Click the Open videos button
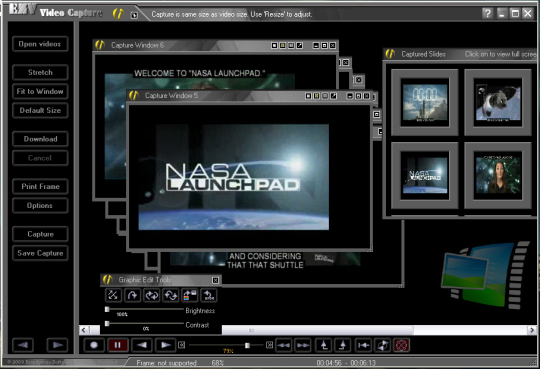Image resolution: width=540 pixels, height=369 pixels. pos(40,44)
